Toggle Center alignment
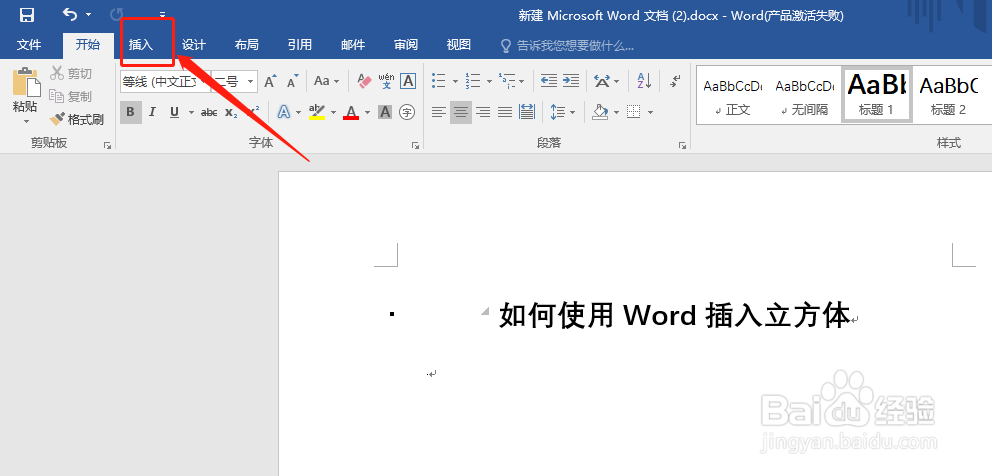Image resolution: width=992 pixels, height=476 pixels. (461, 112)
